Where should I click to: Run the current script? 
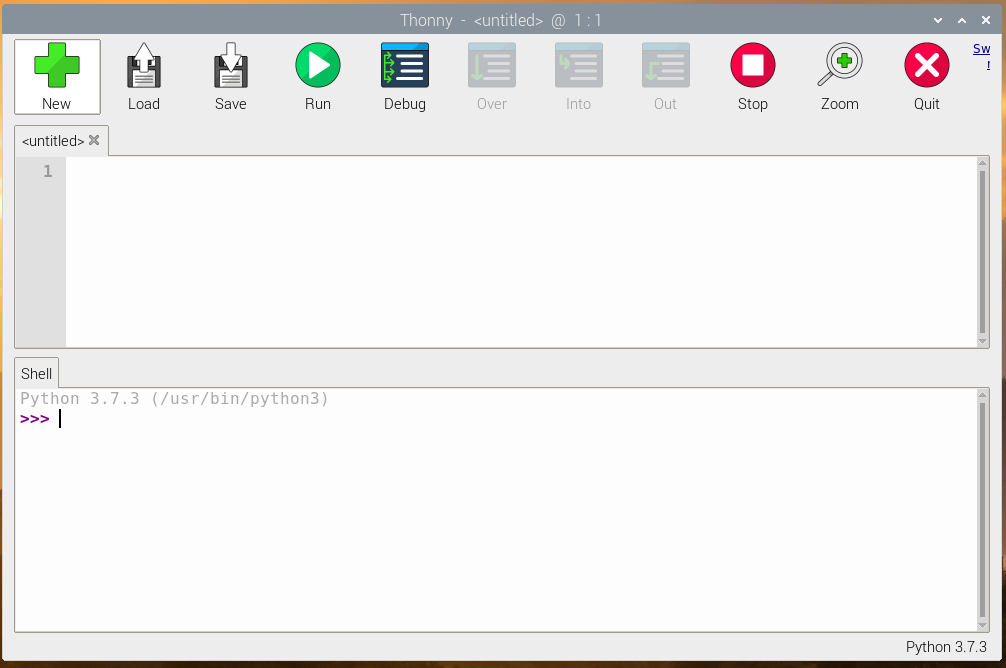click(x=318, y=76)
